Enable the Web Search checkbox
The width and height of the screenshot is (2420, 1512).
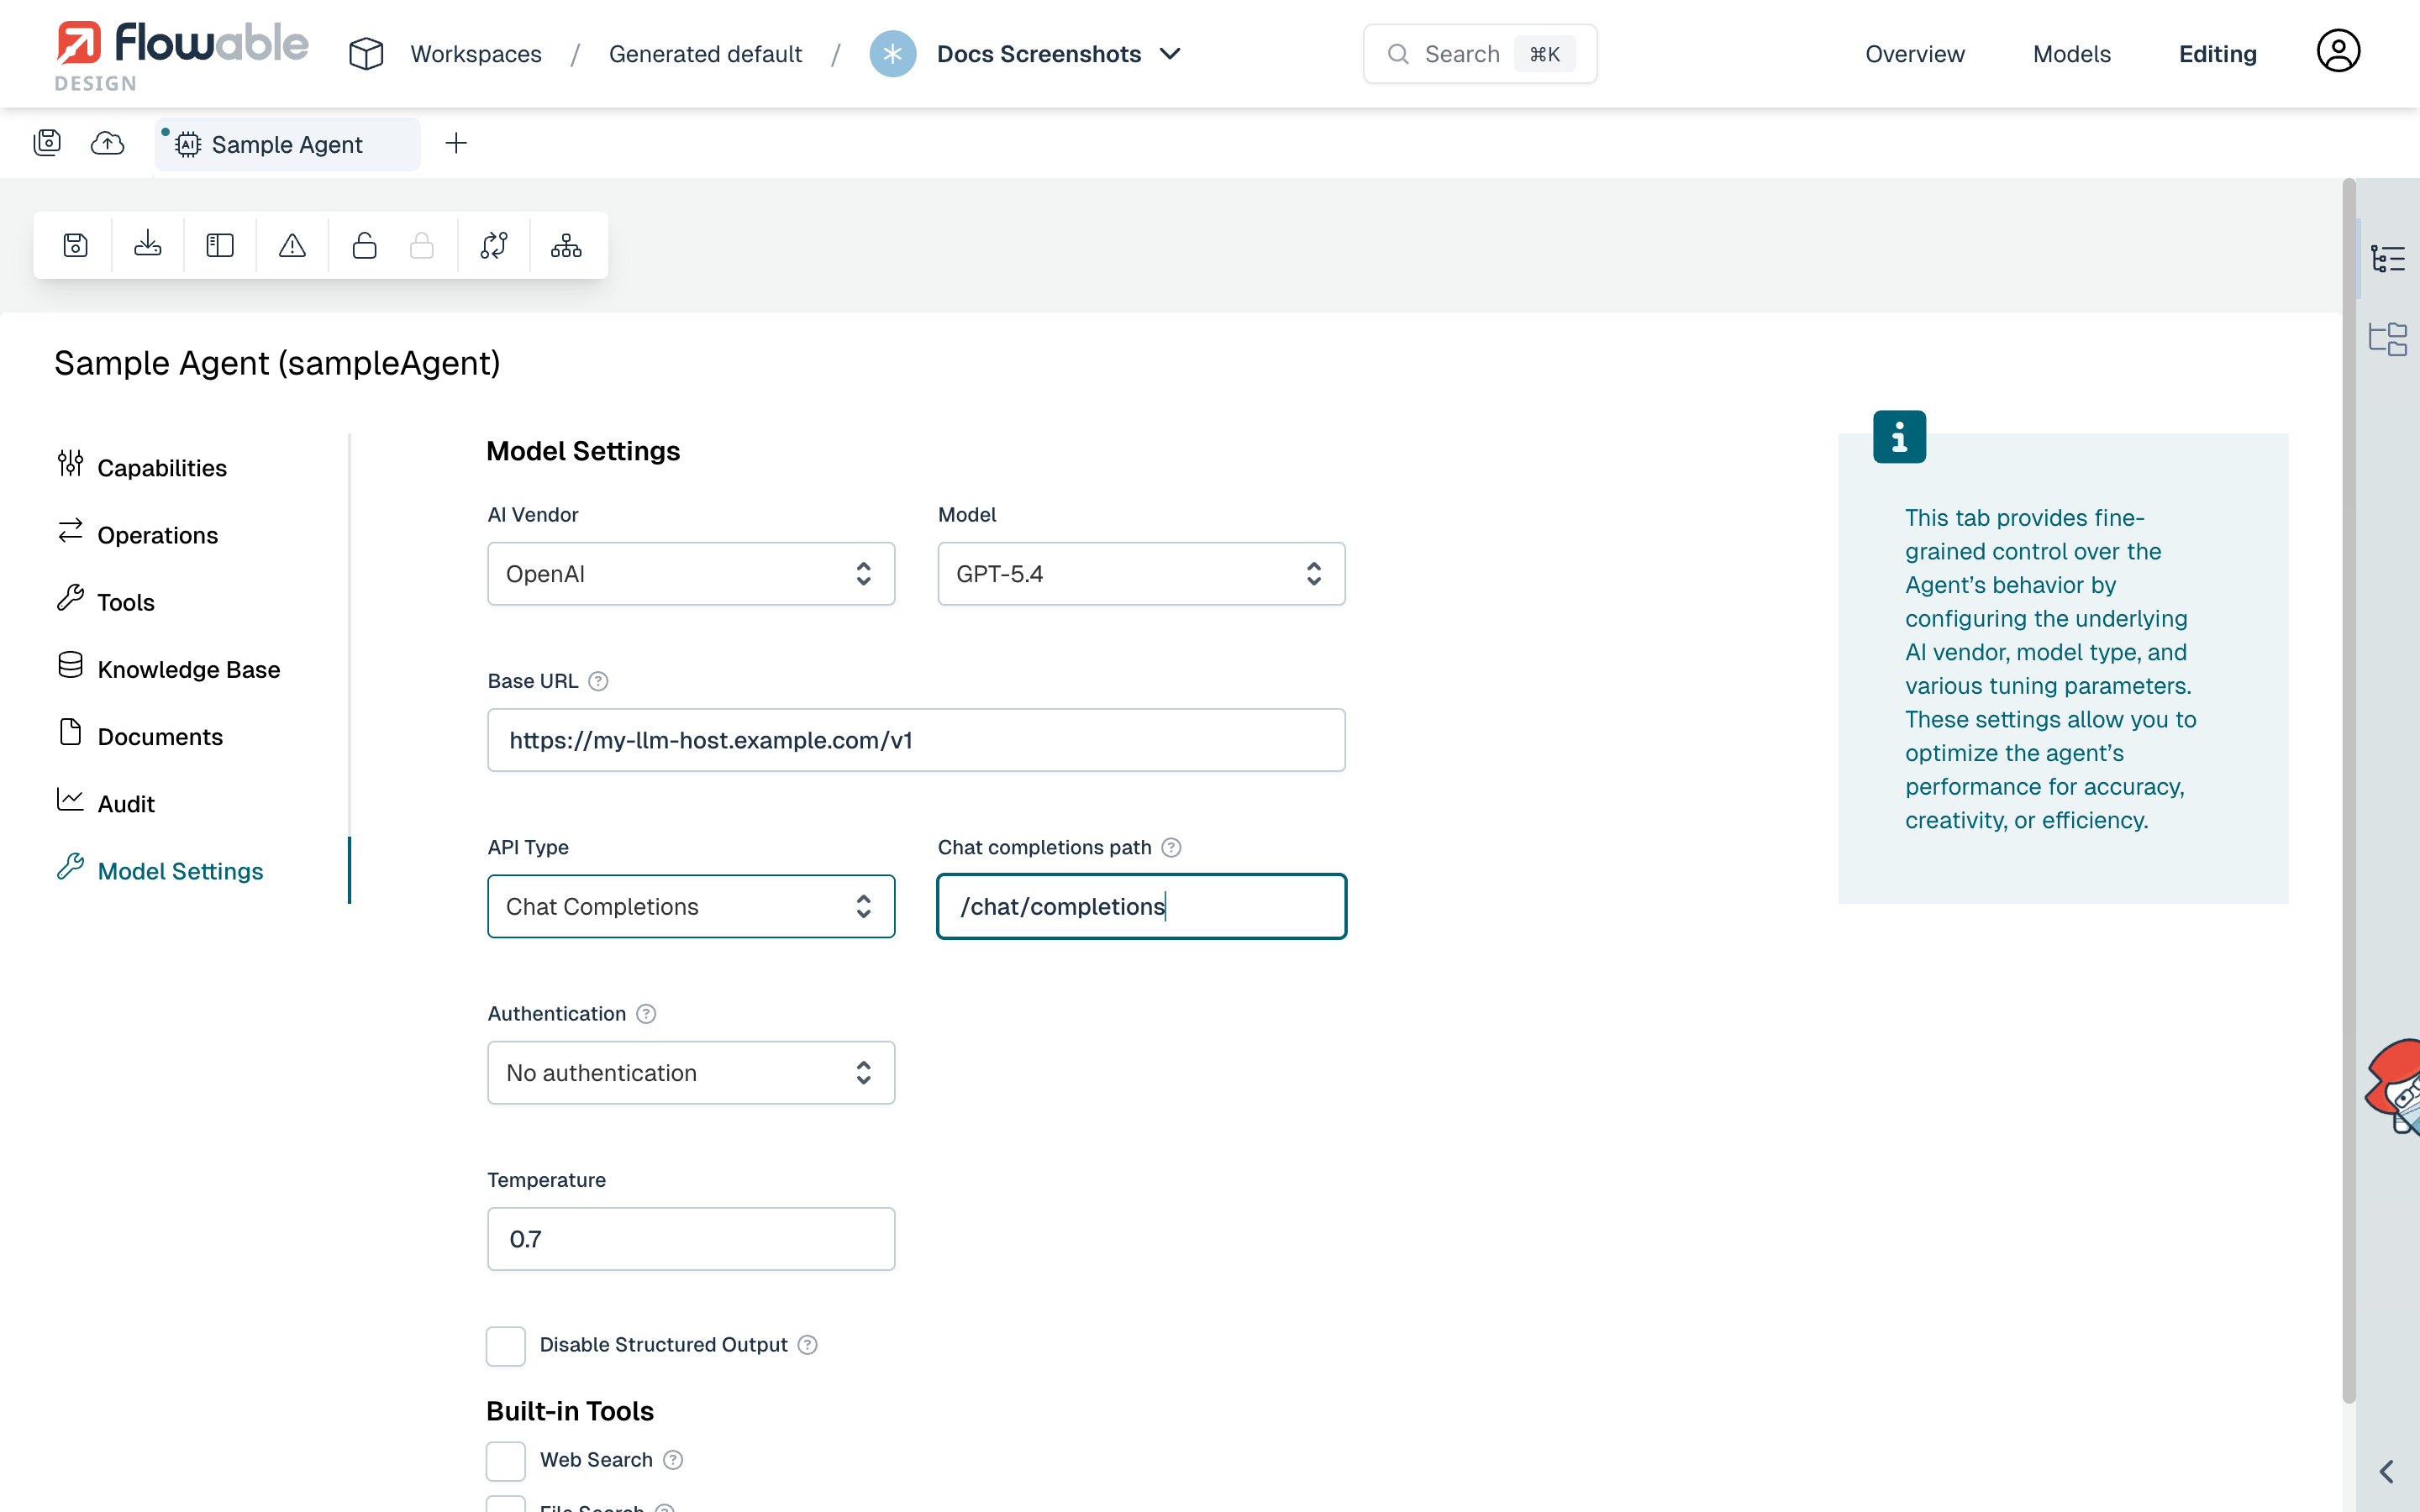tap(506, 1461)
